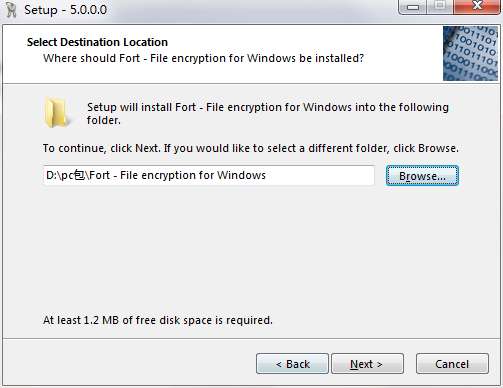Click the 'To continue, click Next' instruction
The height and width of the screenshot is (388, 503).
(251, 148)
